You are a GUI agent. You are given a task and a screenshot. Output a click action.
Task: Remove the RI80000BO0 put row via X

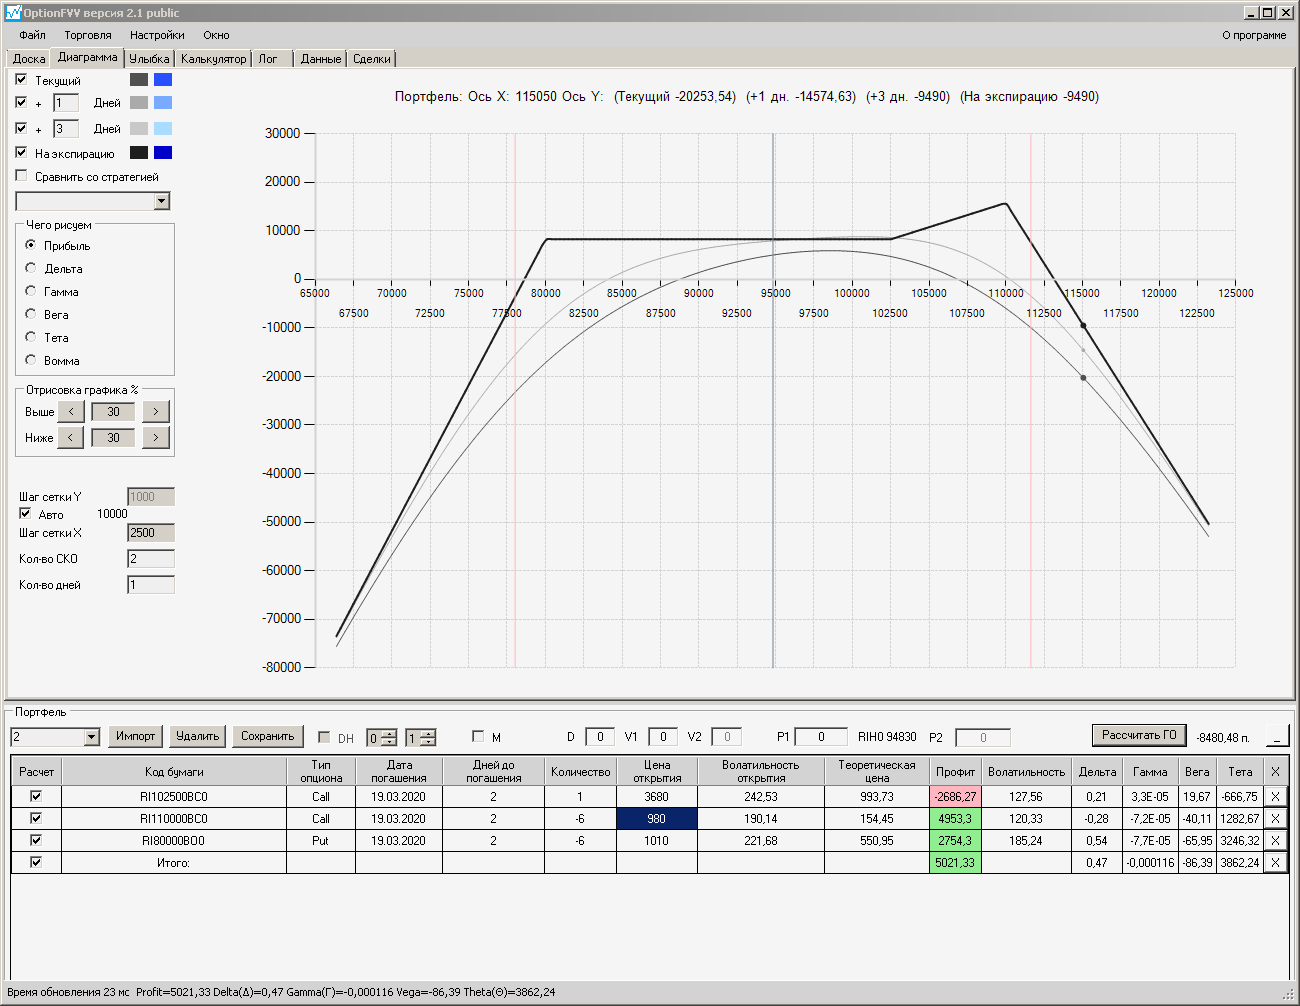pyautogui.click(x=1275, y=841)
